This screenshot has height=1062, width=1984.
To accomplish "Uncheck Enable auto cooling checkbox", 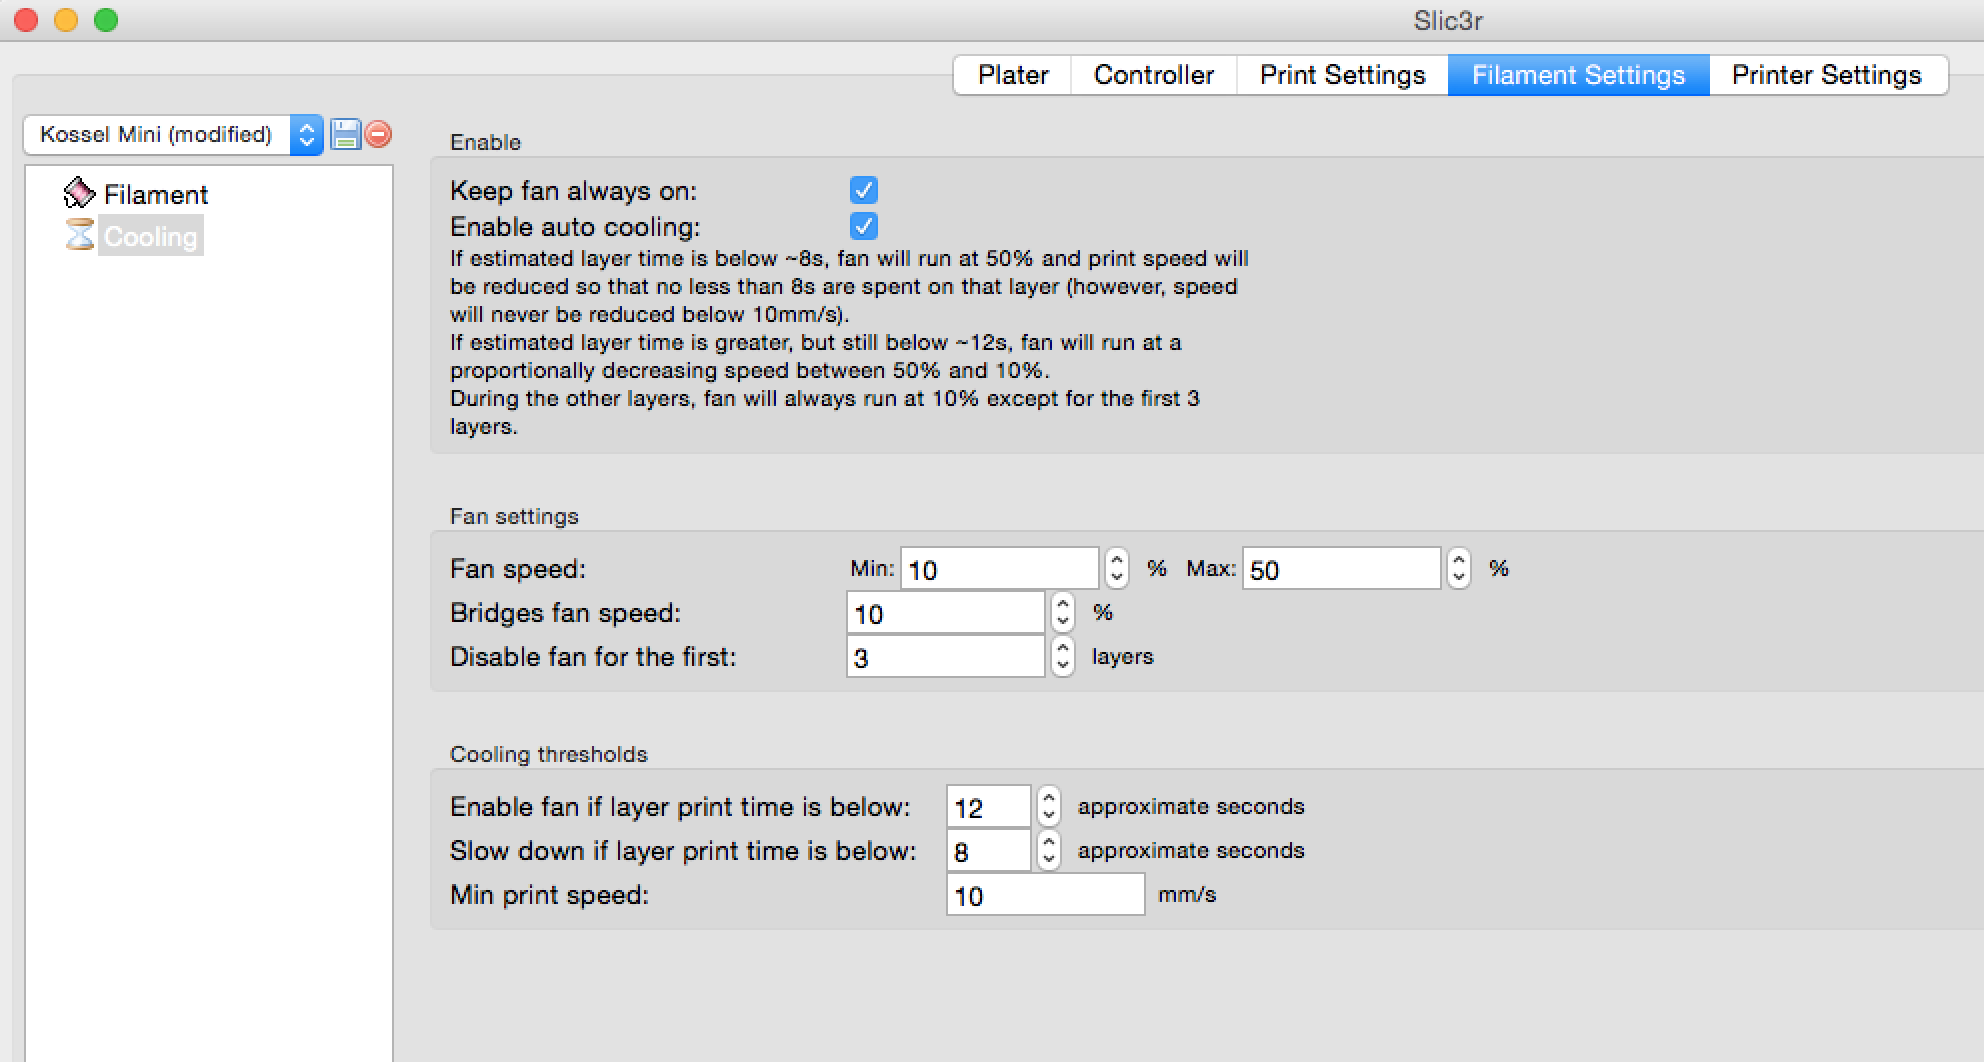I will click(x=863, y=226).
